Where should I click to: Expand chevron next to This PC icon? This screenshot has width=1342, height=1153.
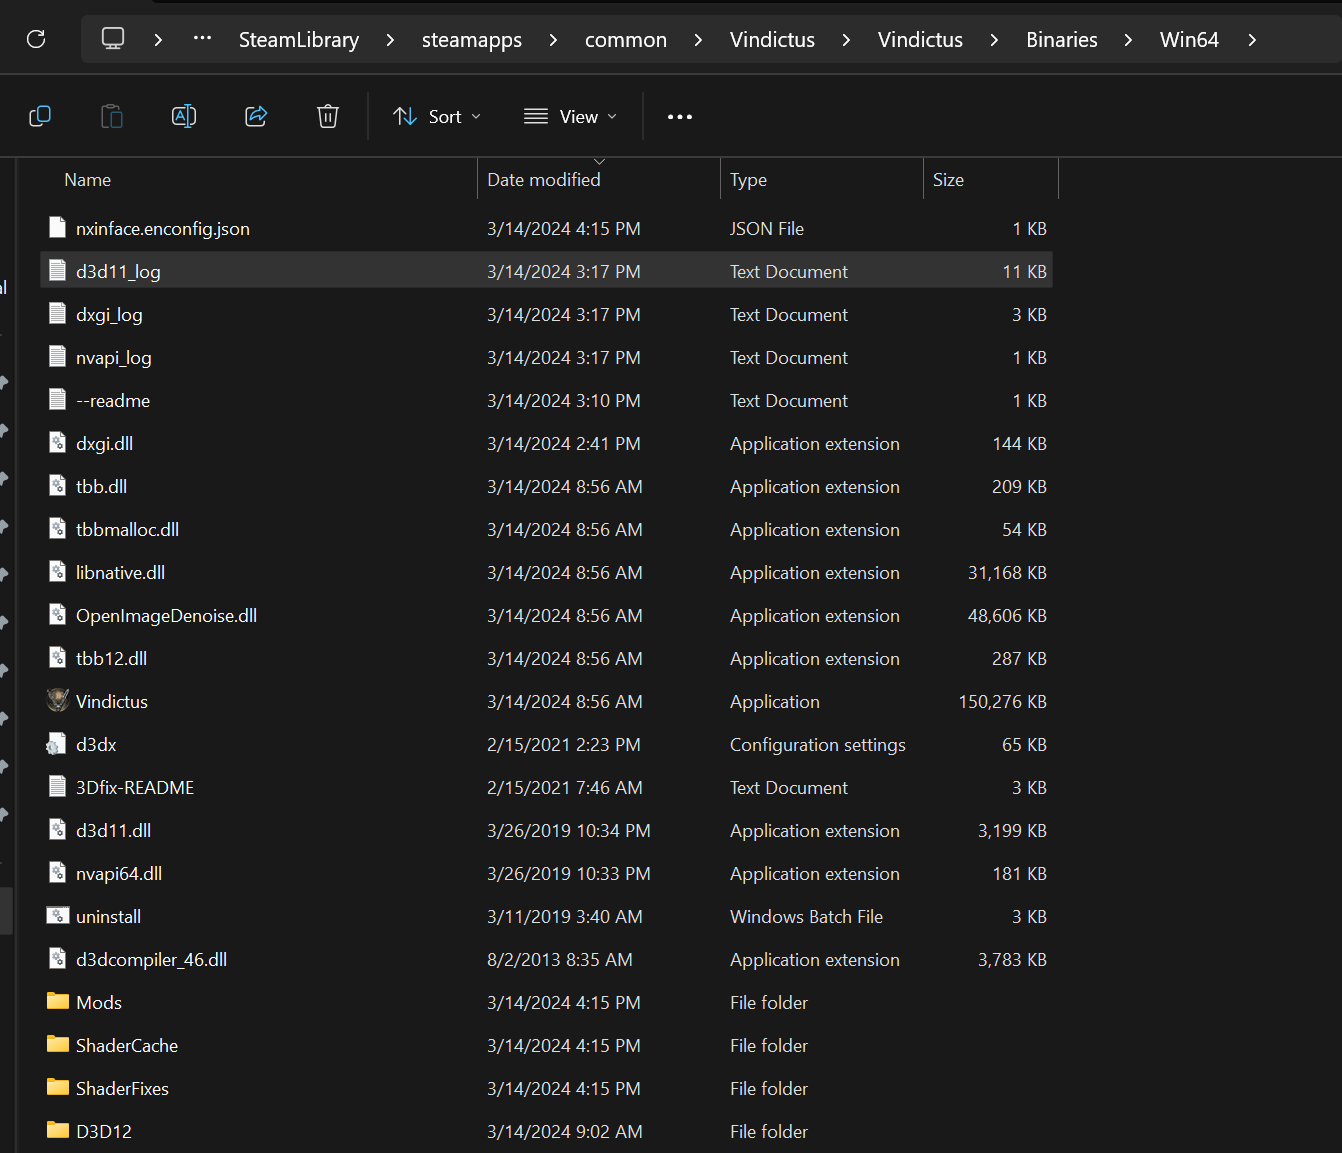pyautogui.click(x=158, y=40)
